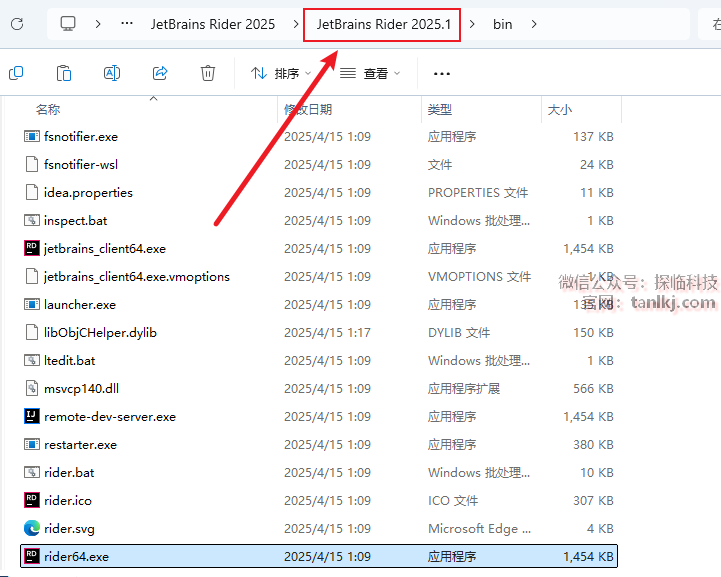721x577 pixels.
Task: Sort files by the 大小 column header
Action: pyautogui.click(x=559, y=109)
